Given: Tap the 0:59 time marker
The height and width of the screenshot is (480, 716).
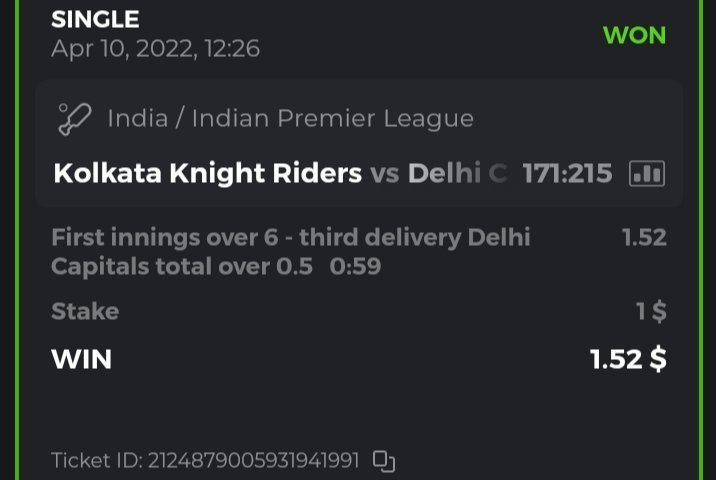Looking at the screenshot, I should pyautogui.click(x=355, y=267).
